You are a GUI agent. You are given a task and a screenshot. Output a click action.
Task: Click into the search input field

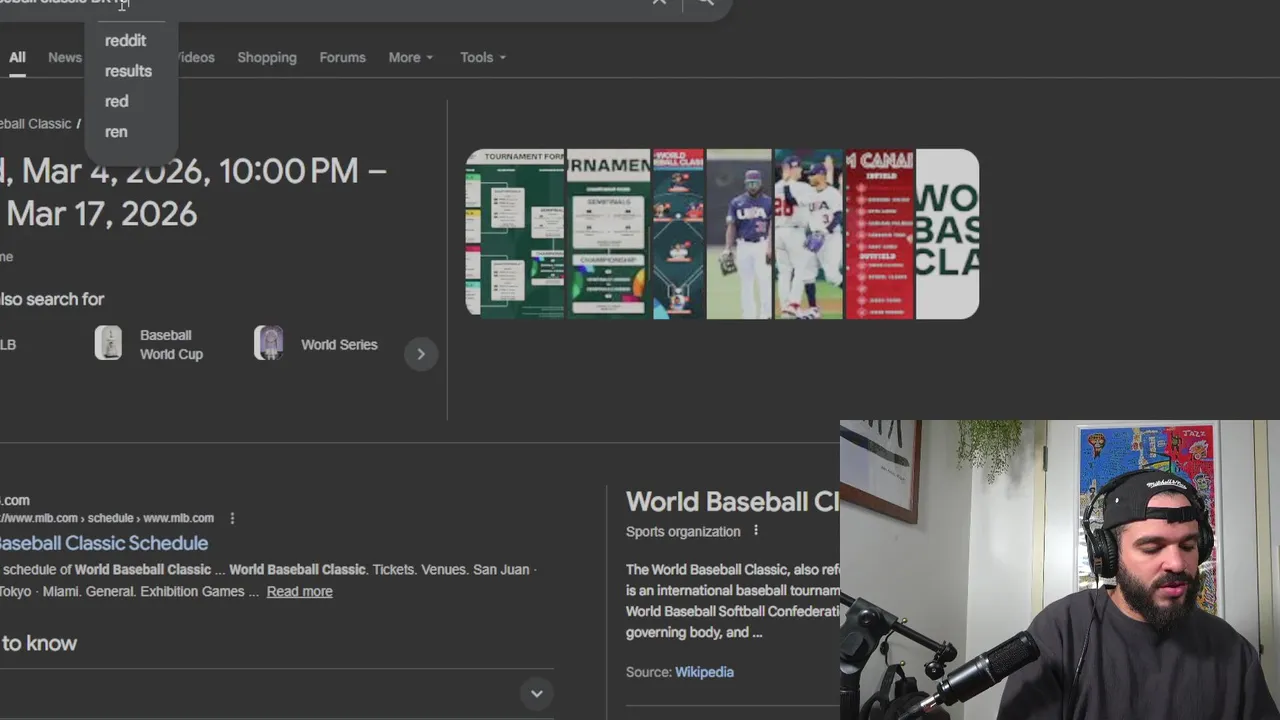click(320, 3)
